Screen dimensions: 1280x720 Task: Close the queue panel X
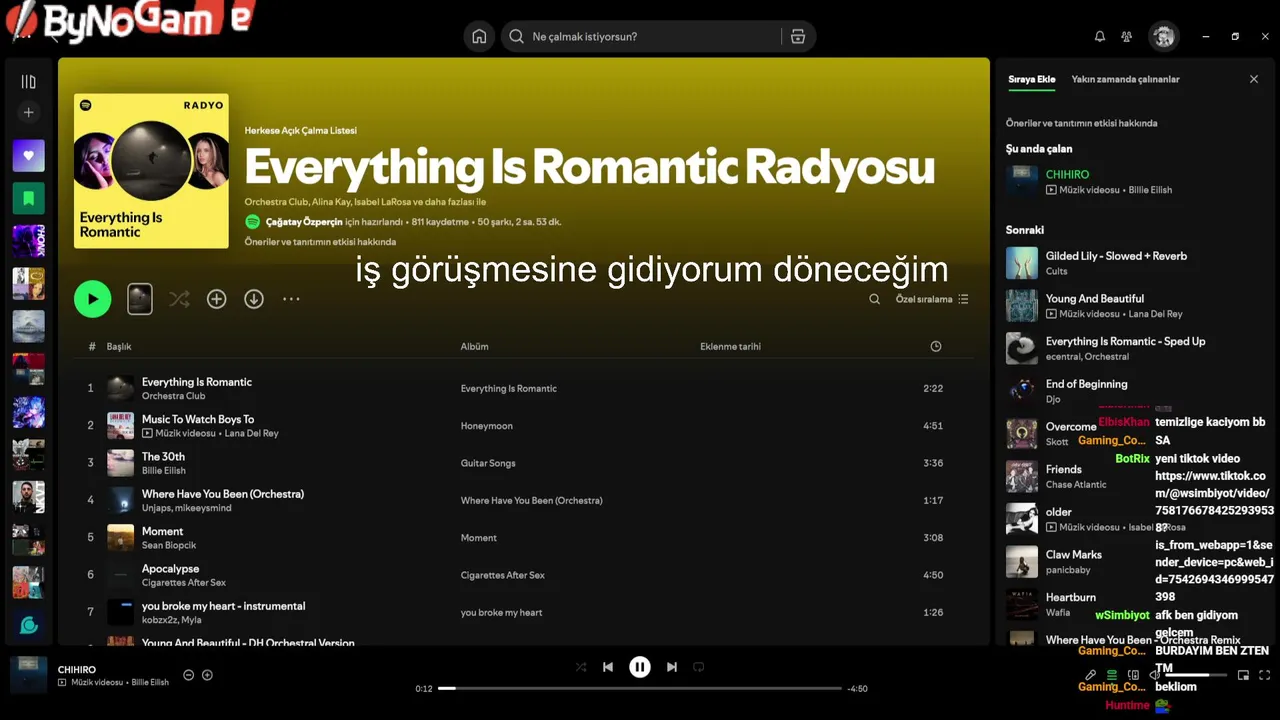coord(1254,79)
